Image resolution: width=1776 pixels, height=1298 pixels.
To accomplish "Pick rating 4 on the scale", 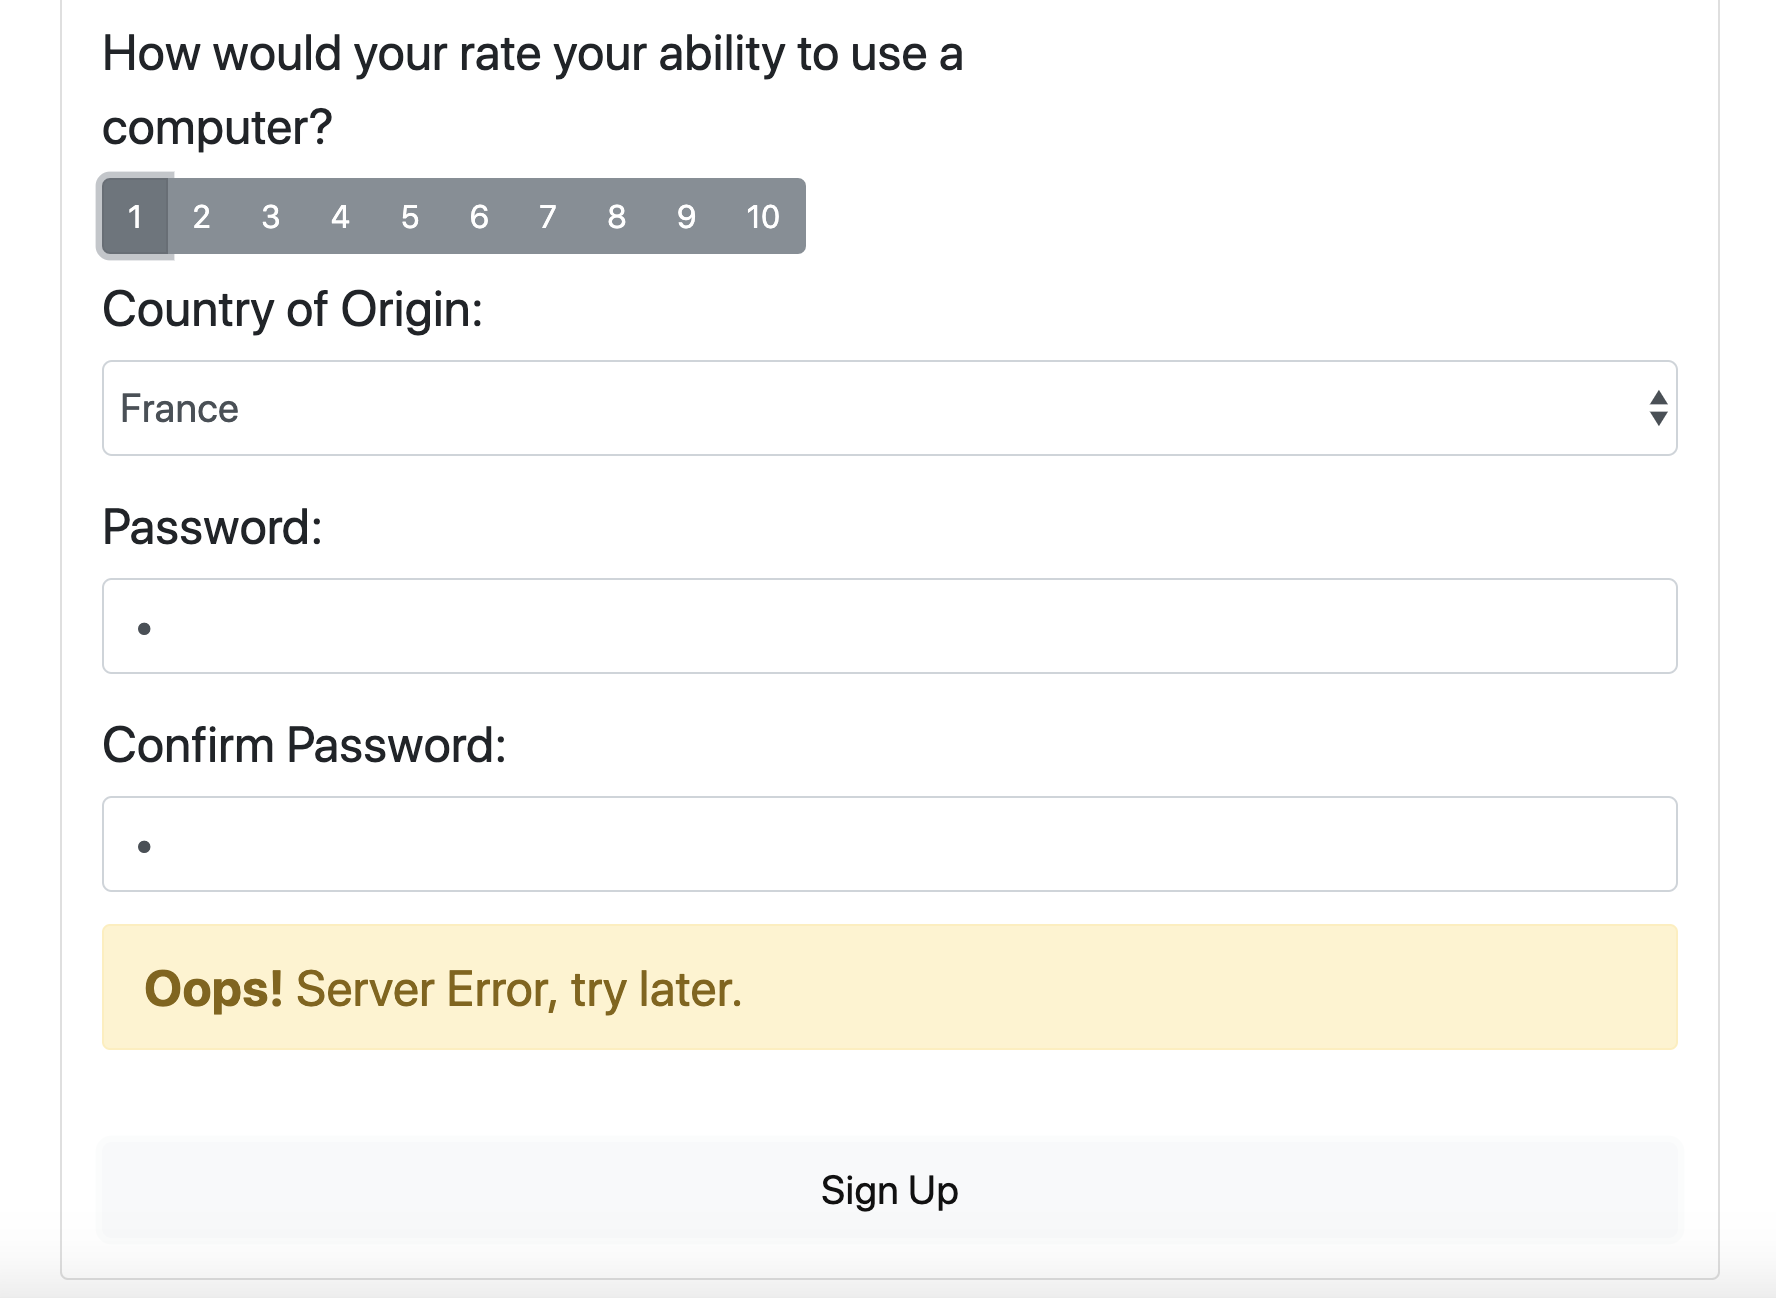I will click(339, 217).
